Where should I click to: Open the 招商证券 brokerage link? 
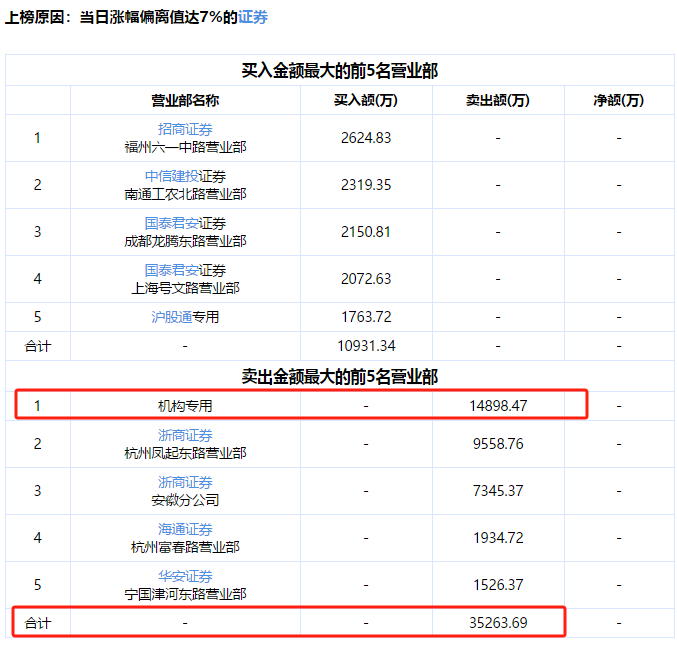[185, 129]
